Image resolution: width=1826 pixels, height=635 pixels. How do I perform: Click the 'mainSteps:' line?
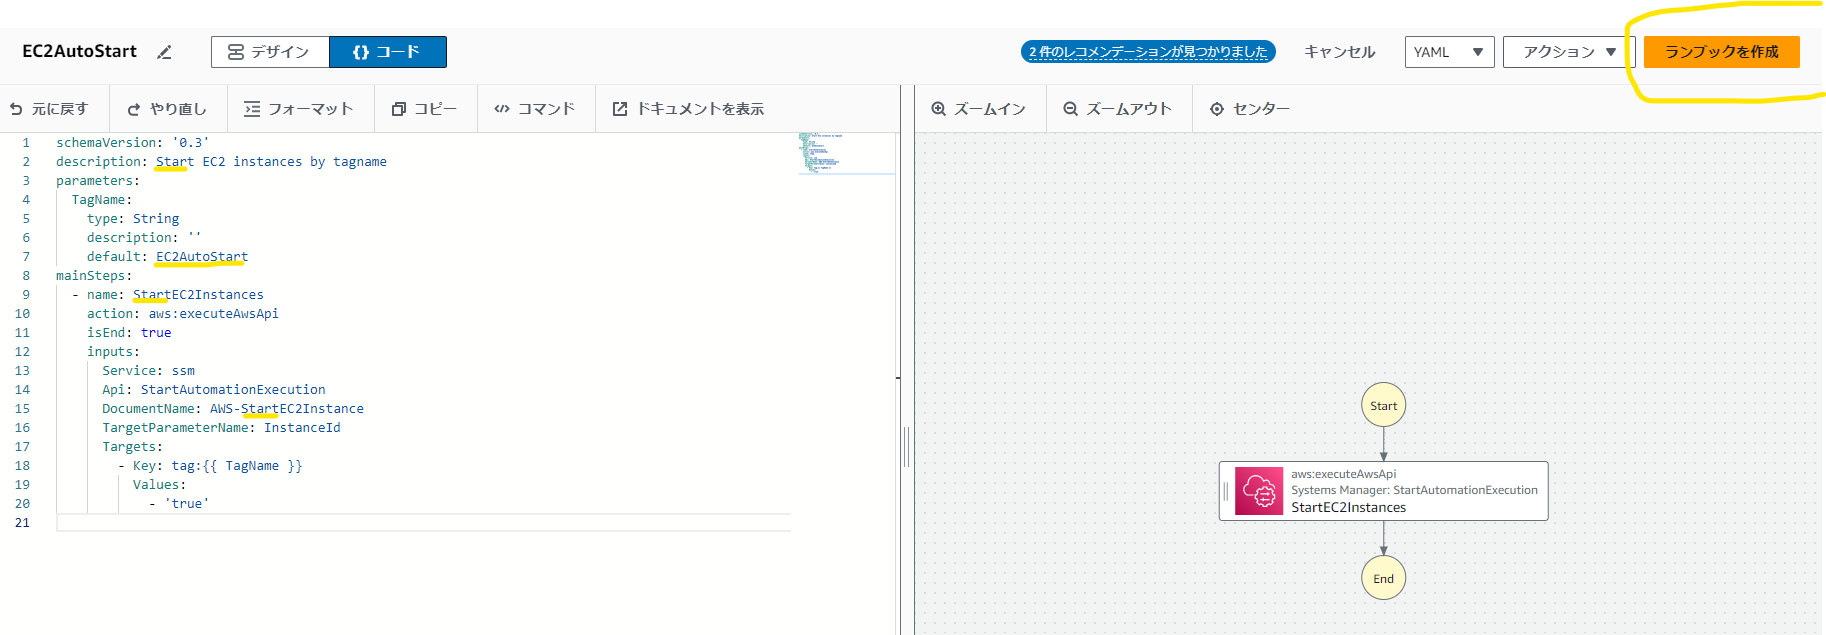94,276
